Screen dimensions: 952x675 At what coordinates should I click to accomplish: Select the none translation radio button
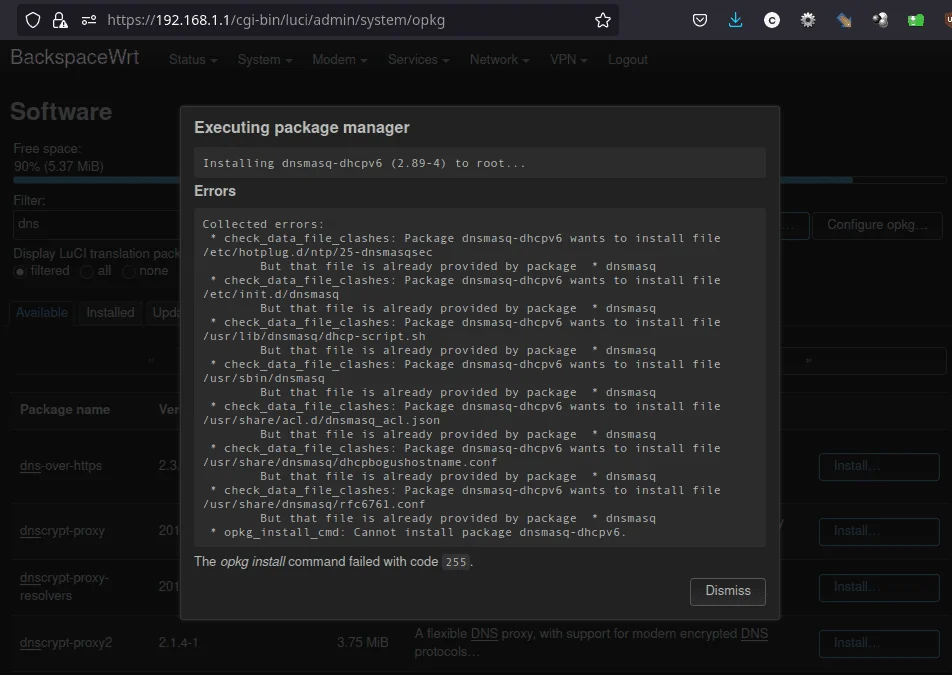128,271
